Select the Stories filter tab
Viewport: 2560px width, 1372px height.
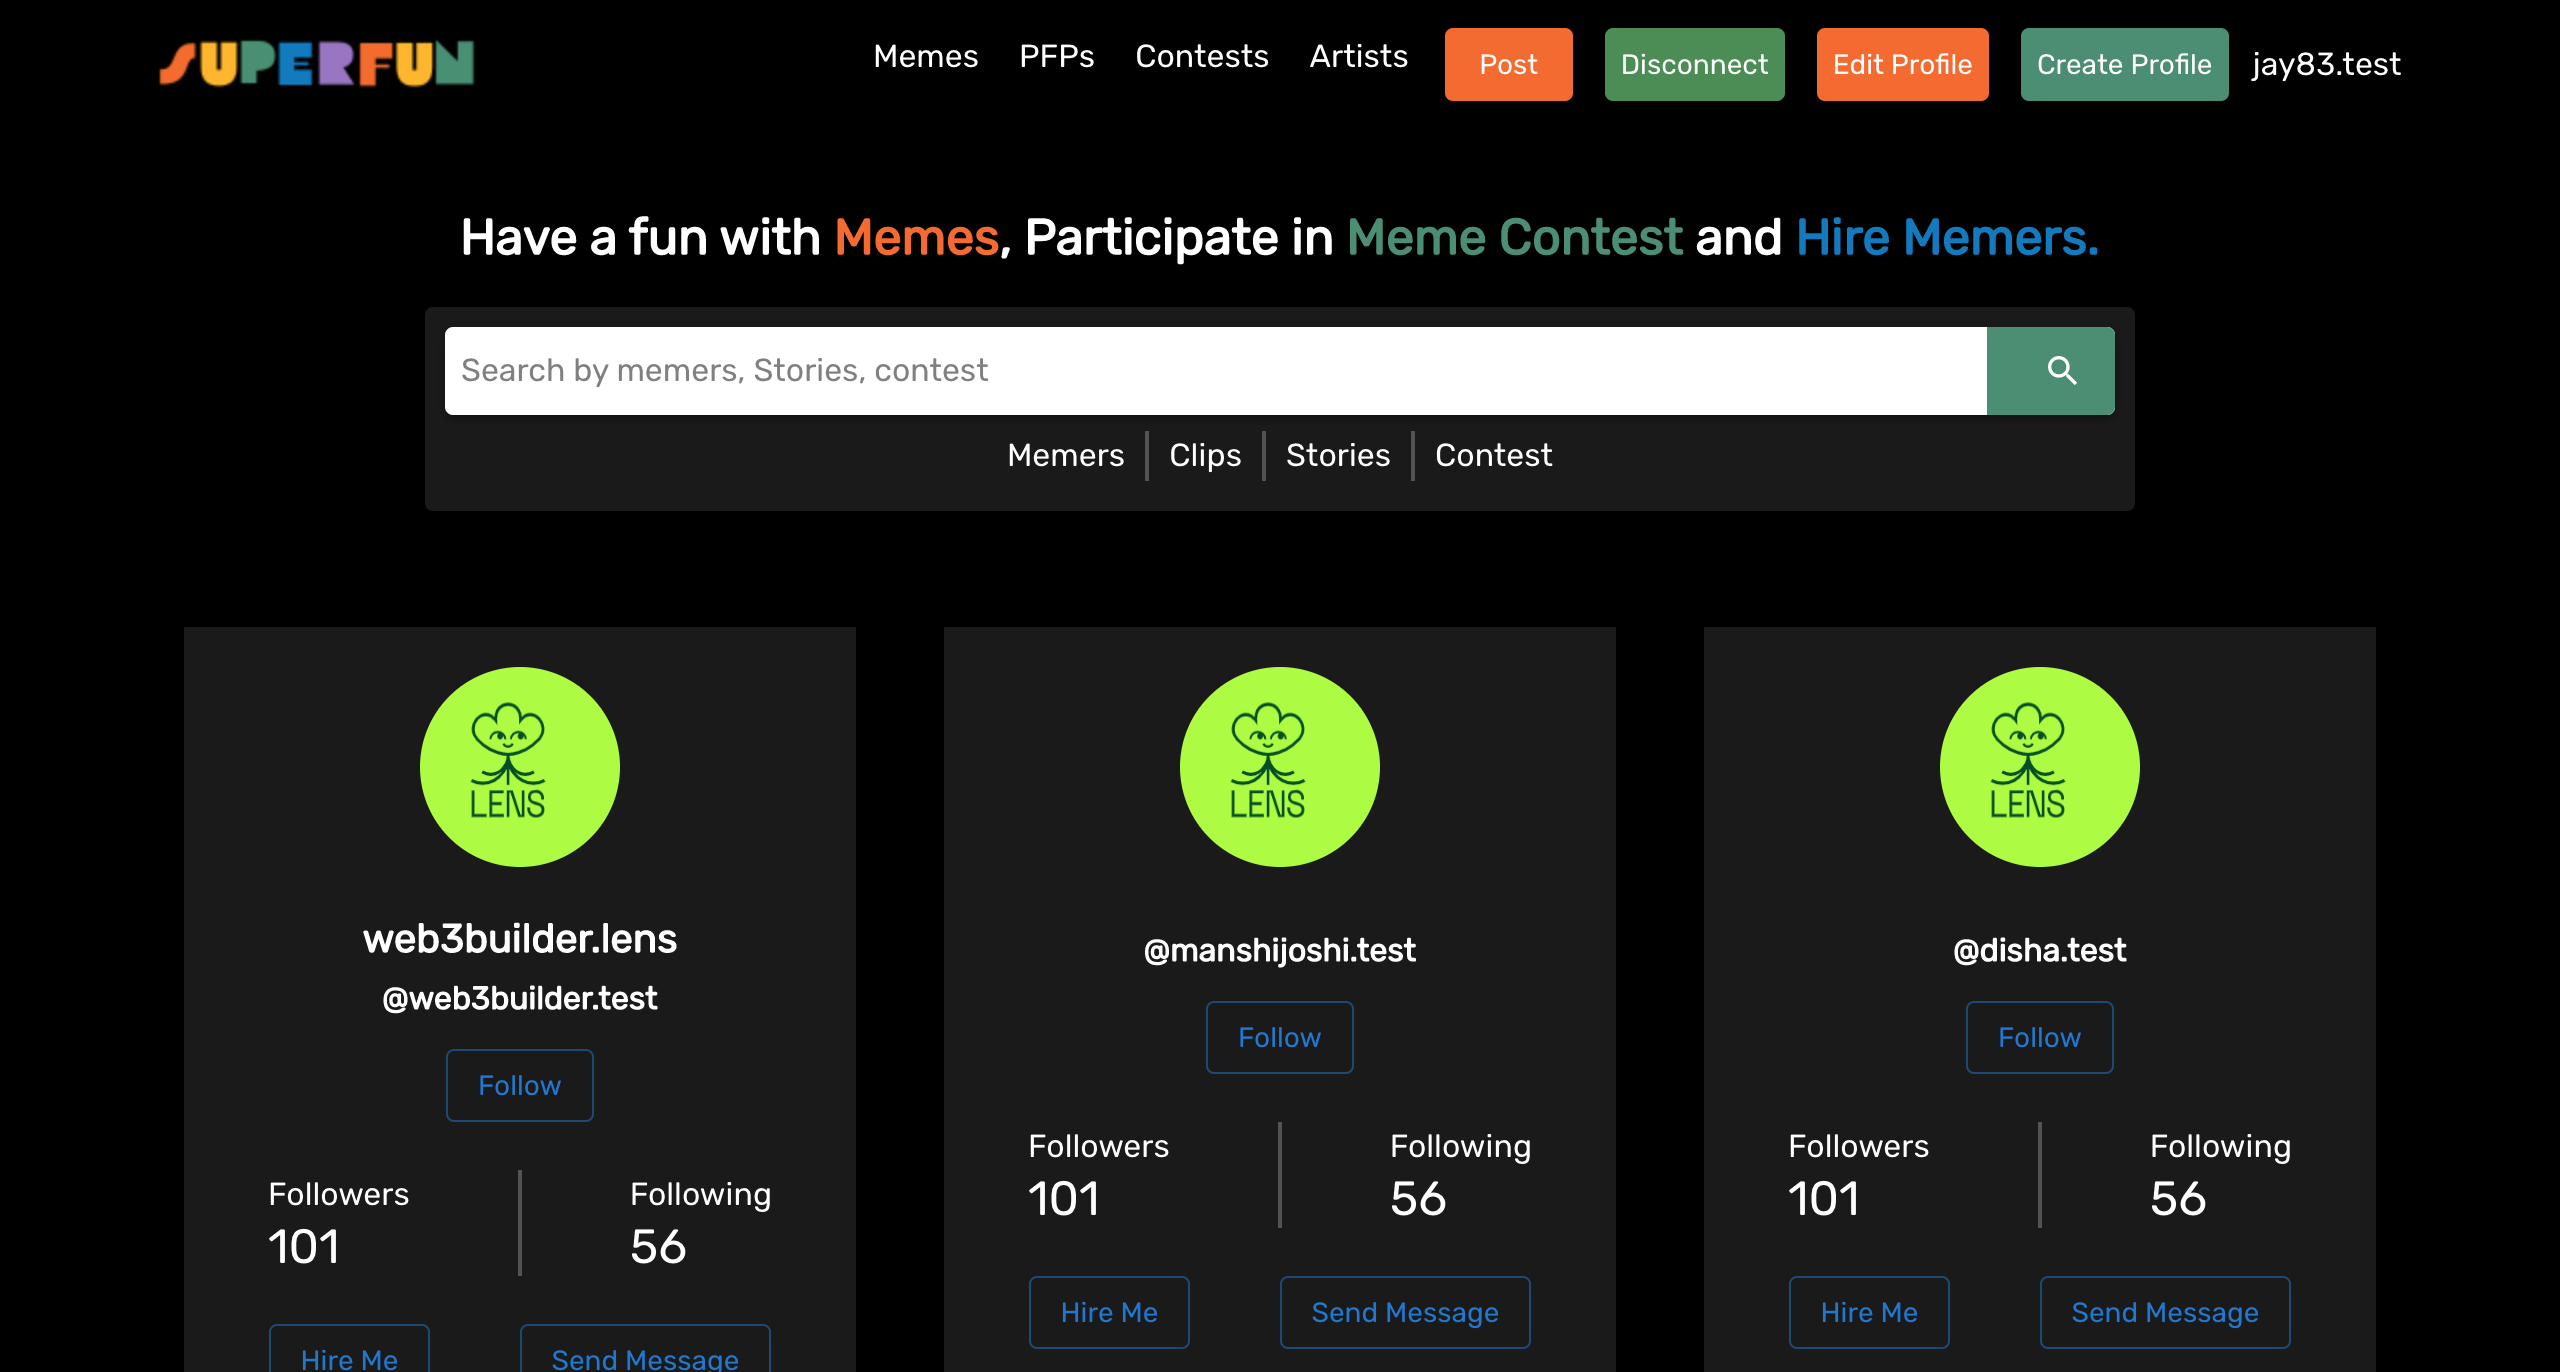(1337, 456)
